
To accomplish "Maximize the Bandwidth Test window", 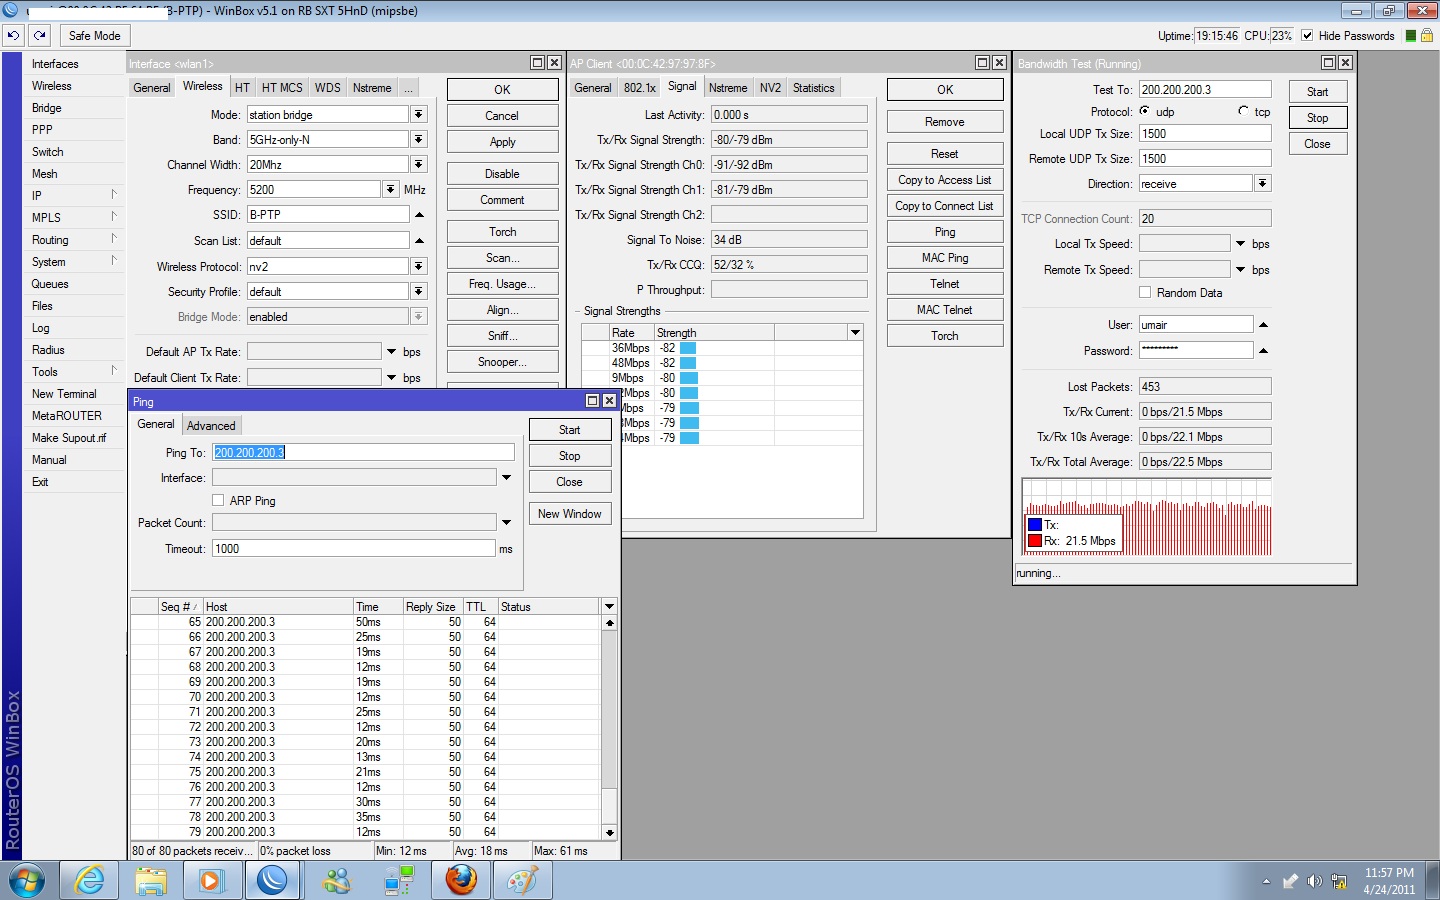I will [x=1329, y=63].
